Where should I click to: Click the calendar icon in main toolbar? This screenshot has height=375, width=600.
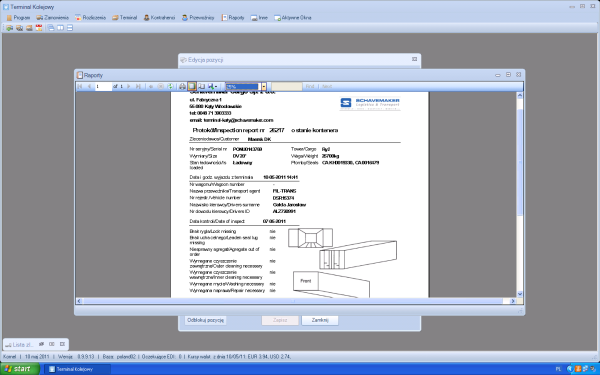pos(39,28)
